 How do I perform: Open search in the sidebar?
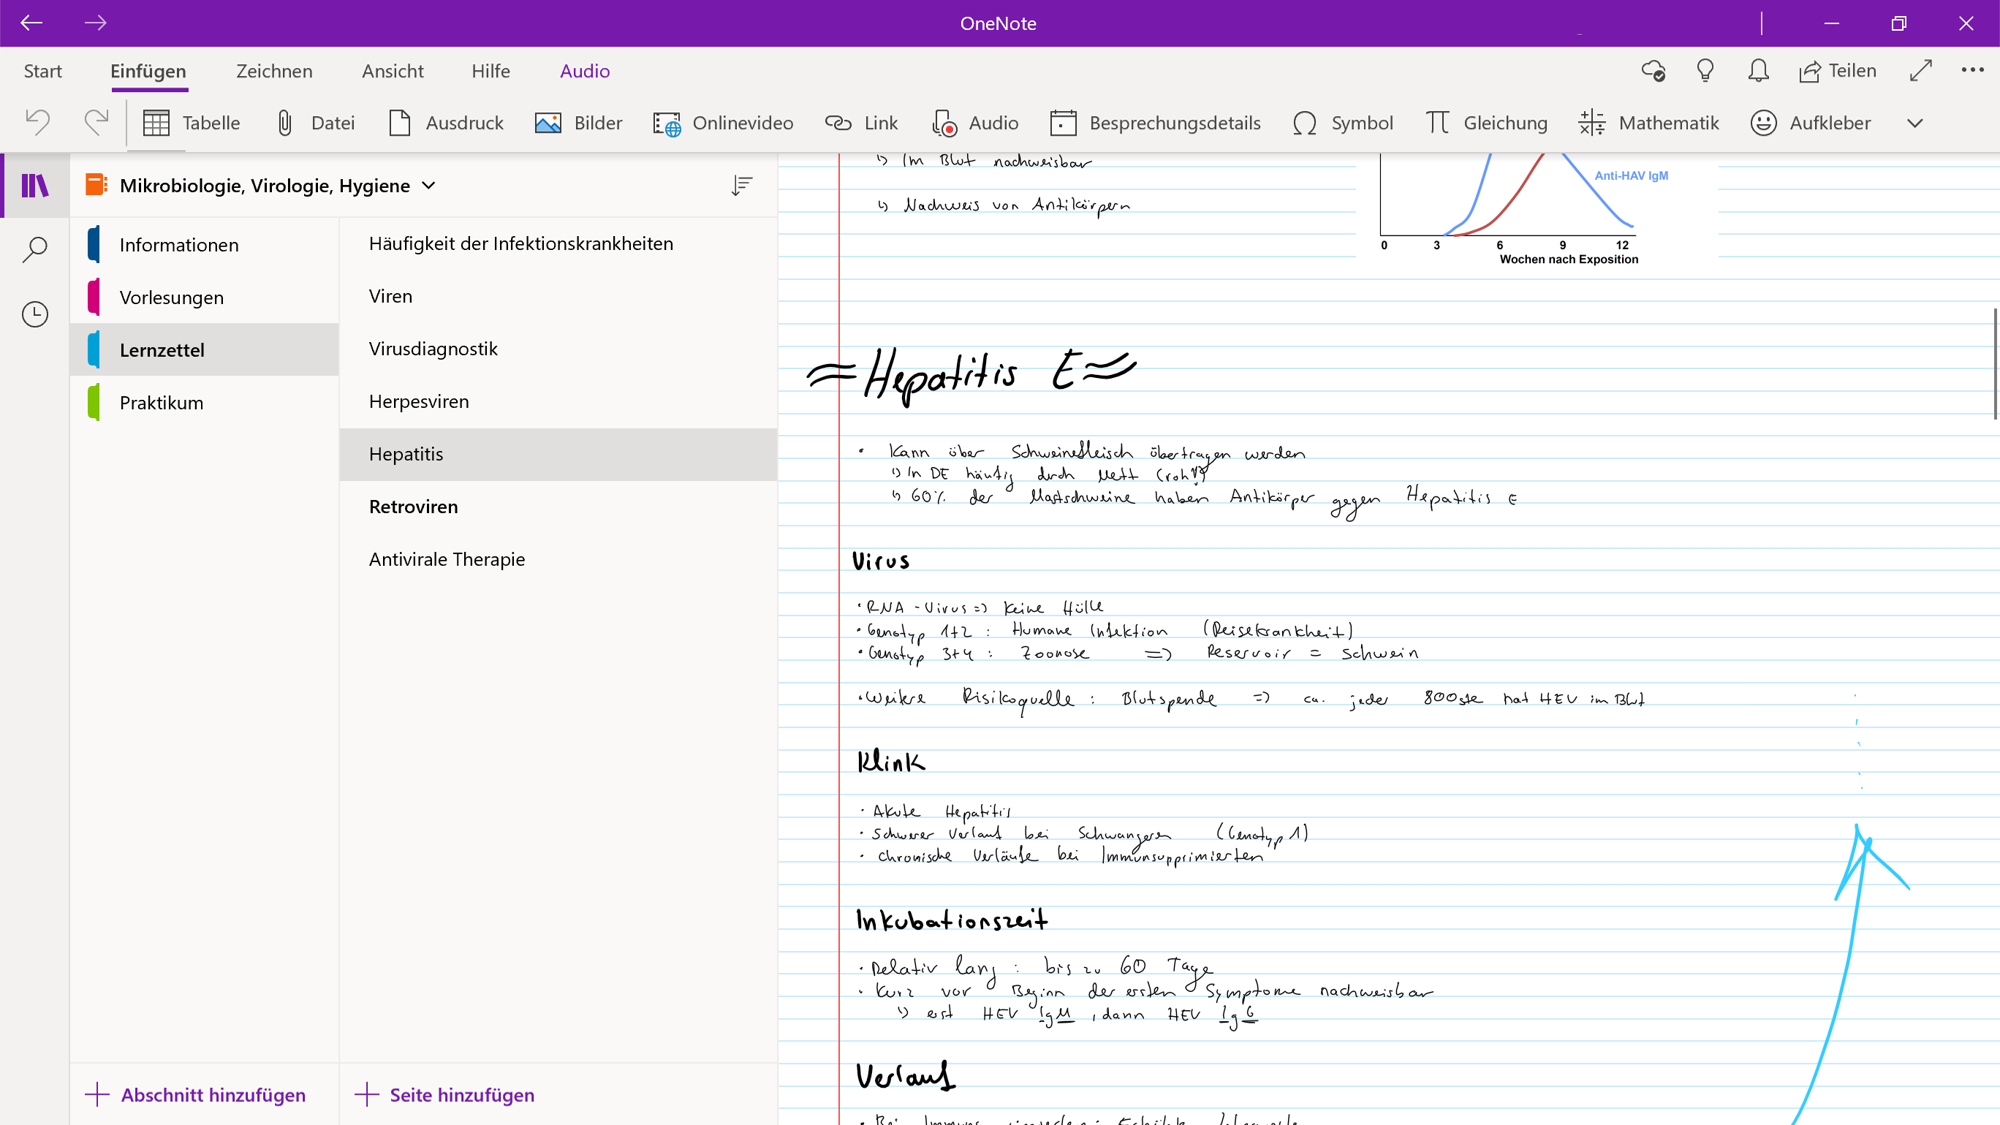34,248
